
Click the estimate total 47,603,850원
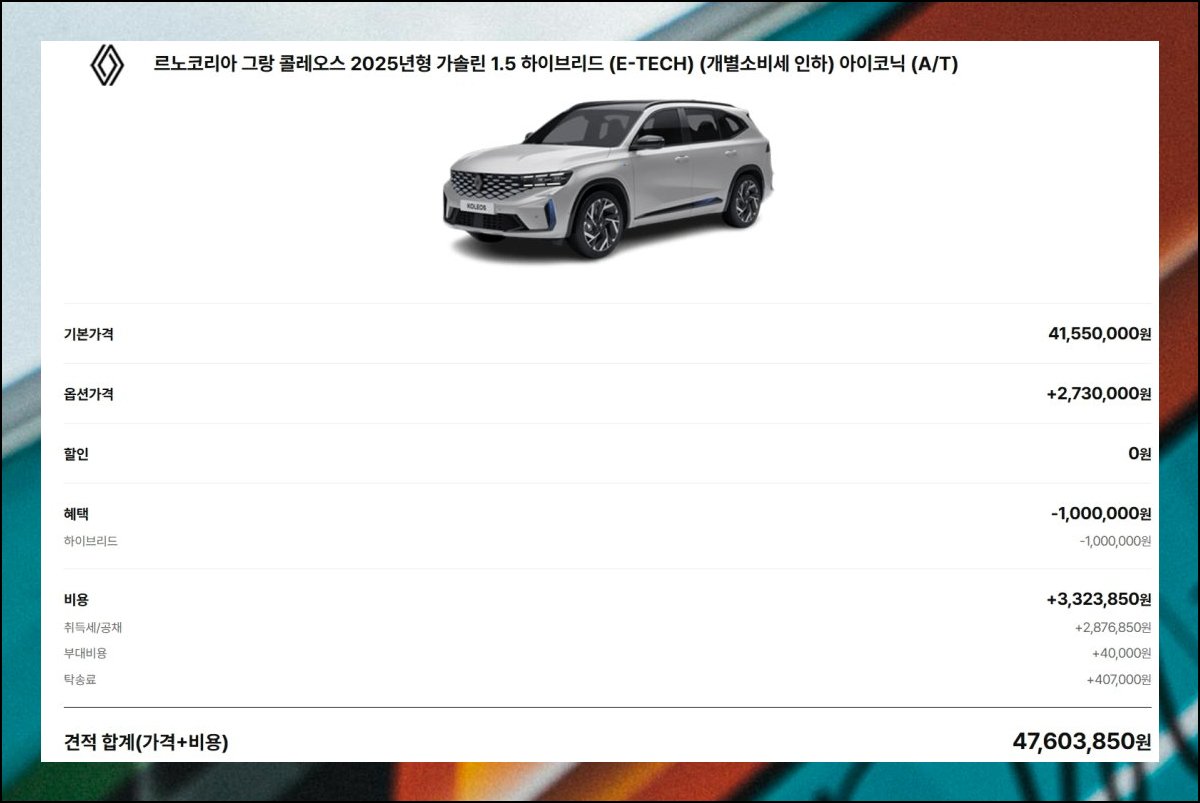(x=1082, y=742)
